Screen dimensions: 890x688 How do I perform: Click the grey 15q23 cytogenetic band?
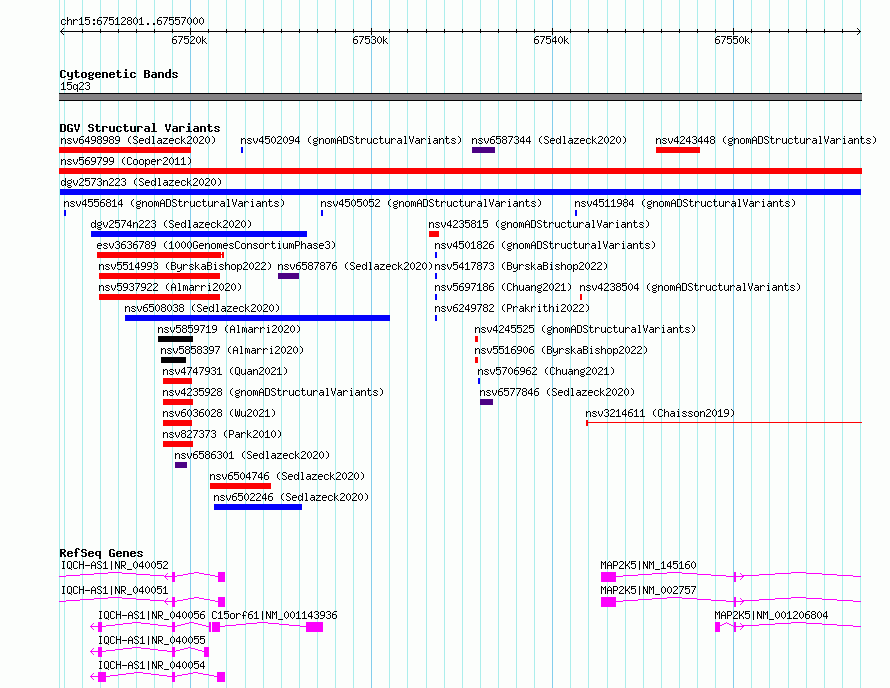(x=460, y=97)
